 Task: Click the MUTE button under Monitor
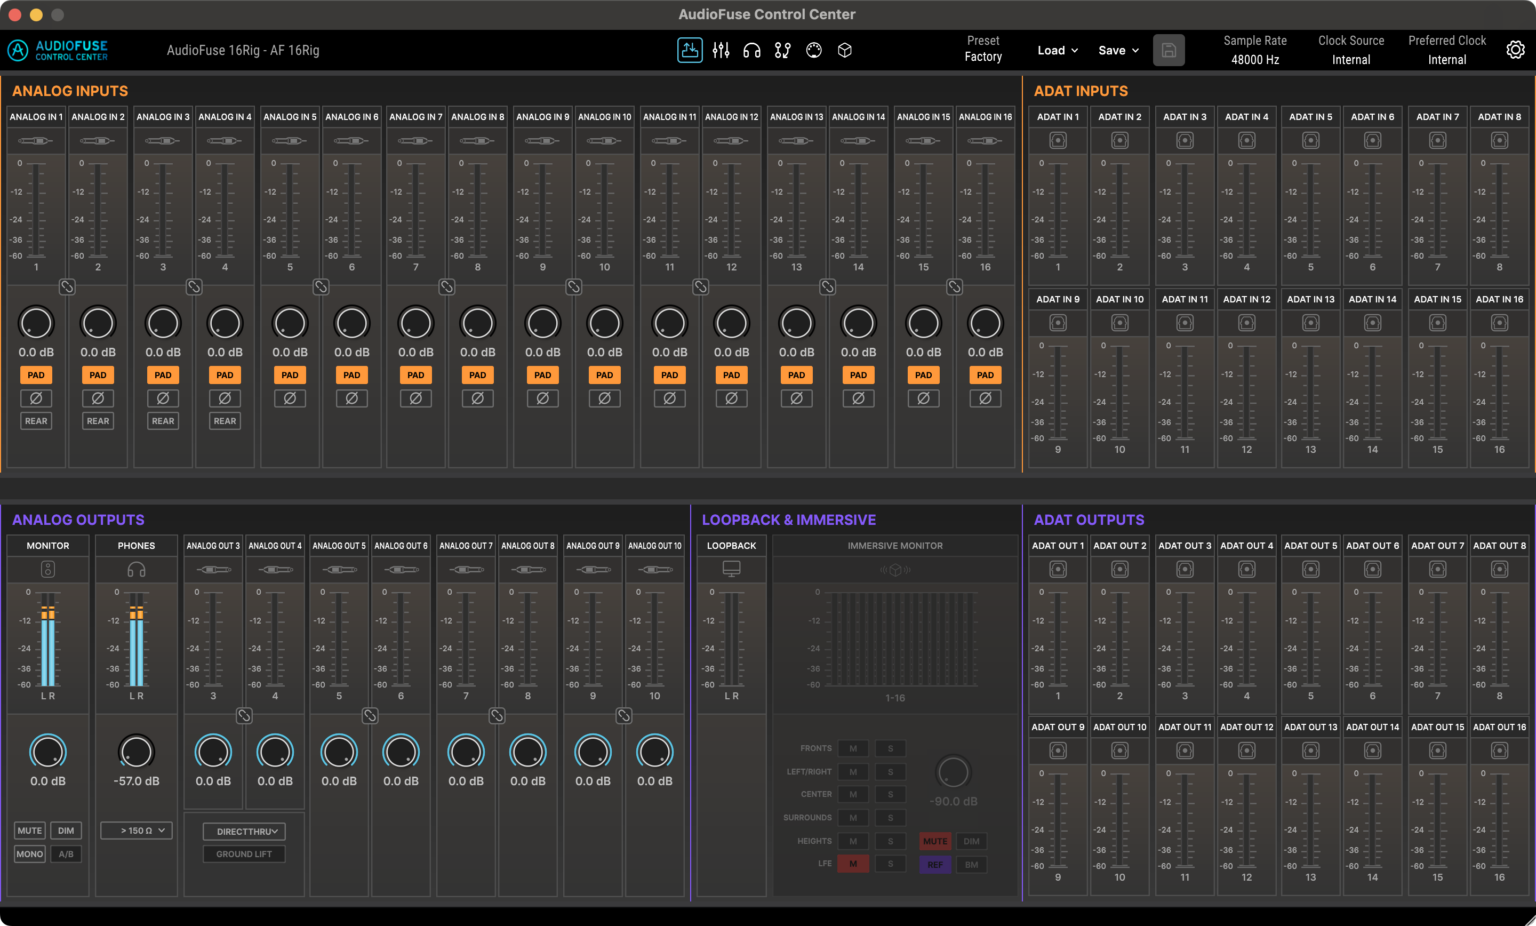pos(30,831)
